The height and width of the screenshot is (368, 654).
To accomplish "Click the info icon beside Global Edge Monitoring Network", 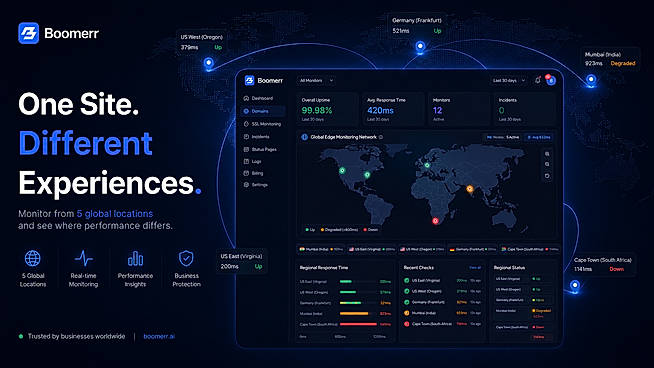I will pos(381,137).
